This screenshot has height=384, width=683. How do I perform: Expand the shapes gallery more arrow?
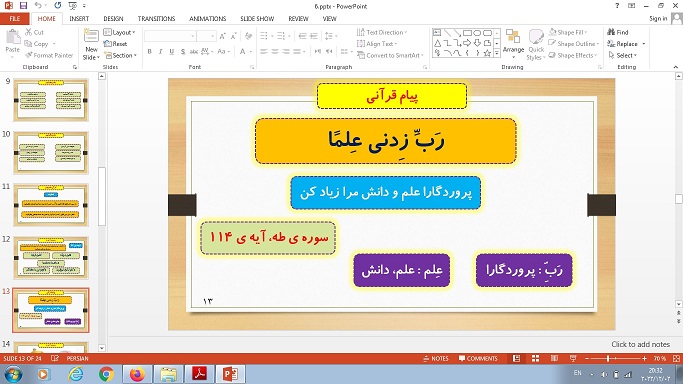tap(497, 54)
